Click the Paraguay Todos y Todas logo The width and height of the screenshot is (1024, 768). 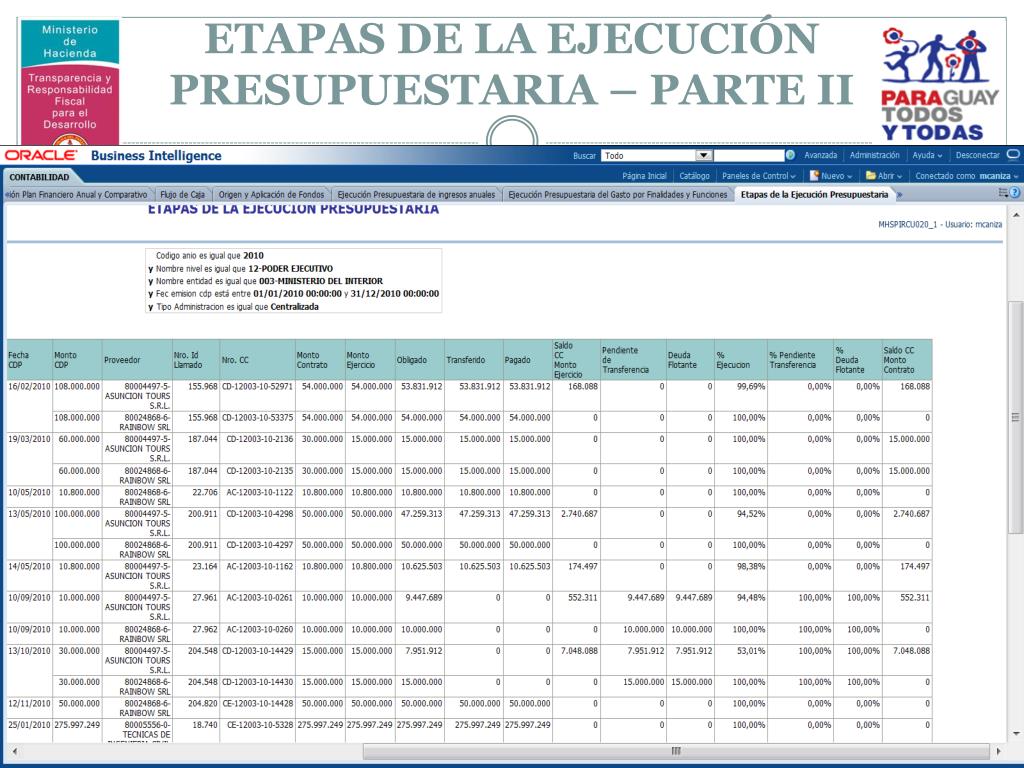(x=938, y=84)
